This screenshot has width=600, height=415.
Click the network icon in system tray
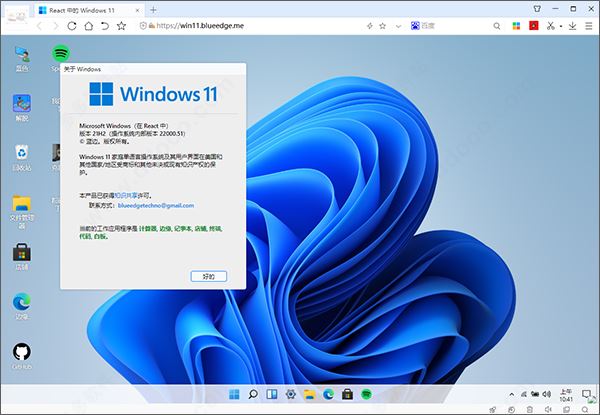[524, 394]
